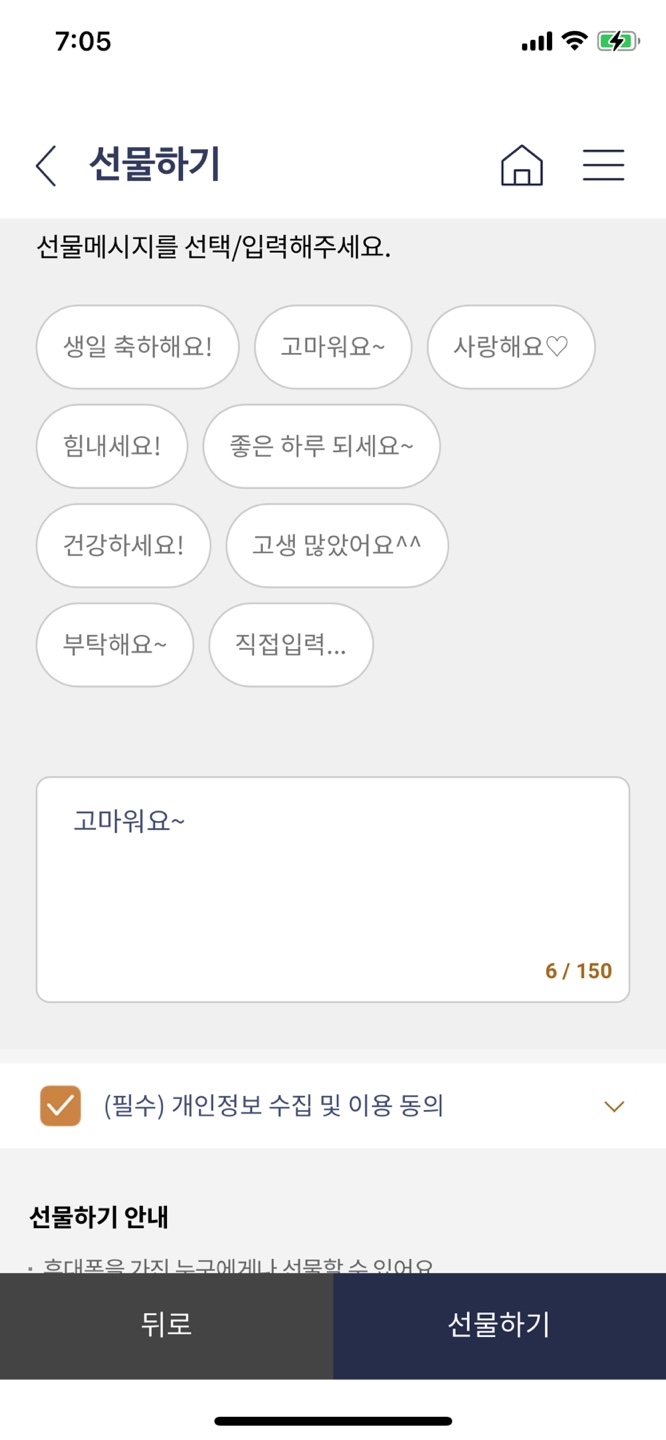Select the 힘내세요! message chip
This screenshot has width=666, height=1440.
click(112, 446)
